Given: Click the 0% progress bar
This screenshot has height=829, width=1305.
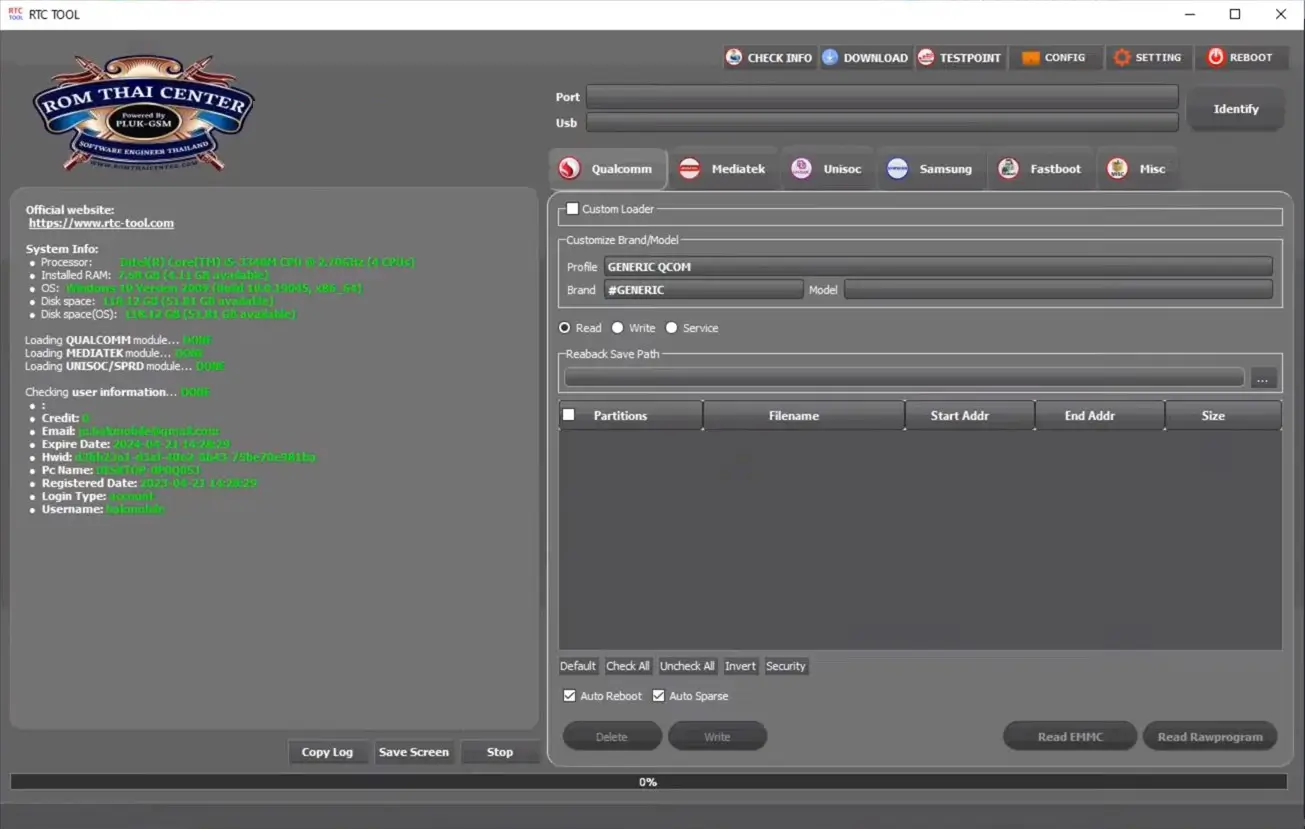Looking at the screenshot, I should coord(648,782).
